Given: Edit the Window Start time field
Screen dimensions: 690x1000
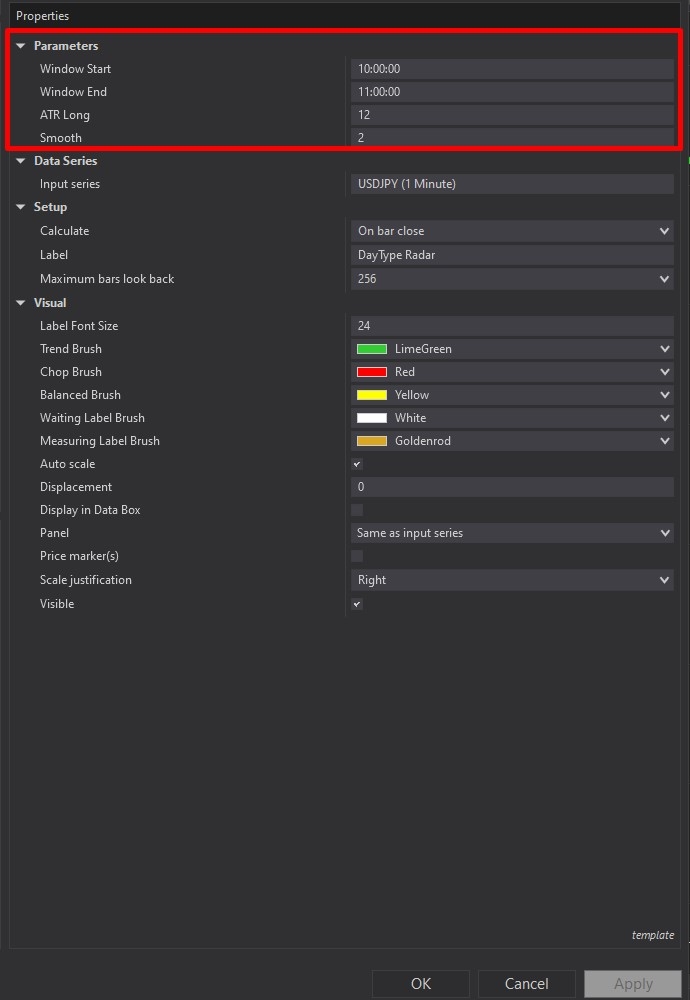Looking at the screenshot, I should pos(511,68).
